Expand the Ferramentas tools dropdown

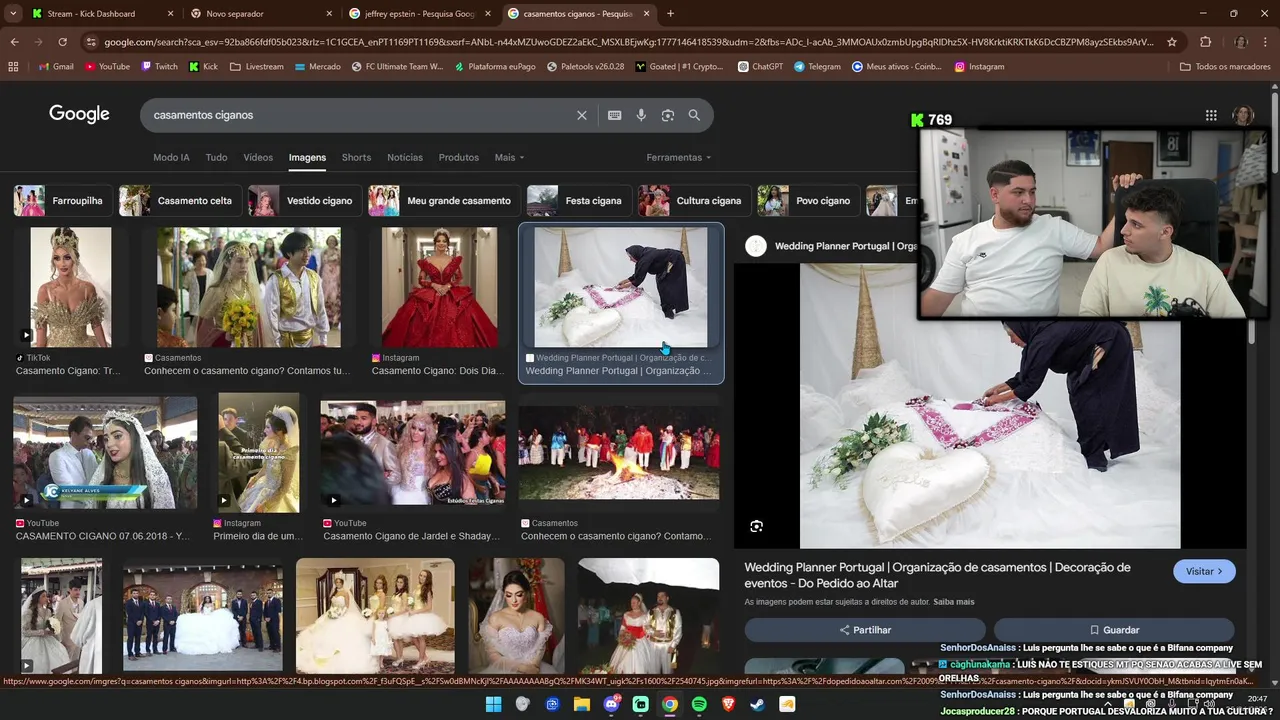pos(679,157)
